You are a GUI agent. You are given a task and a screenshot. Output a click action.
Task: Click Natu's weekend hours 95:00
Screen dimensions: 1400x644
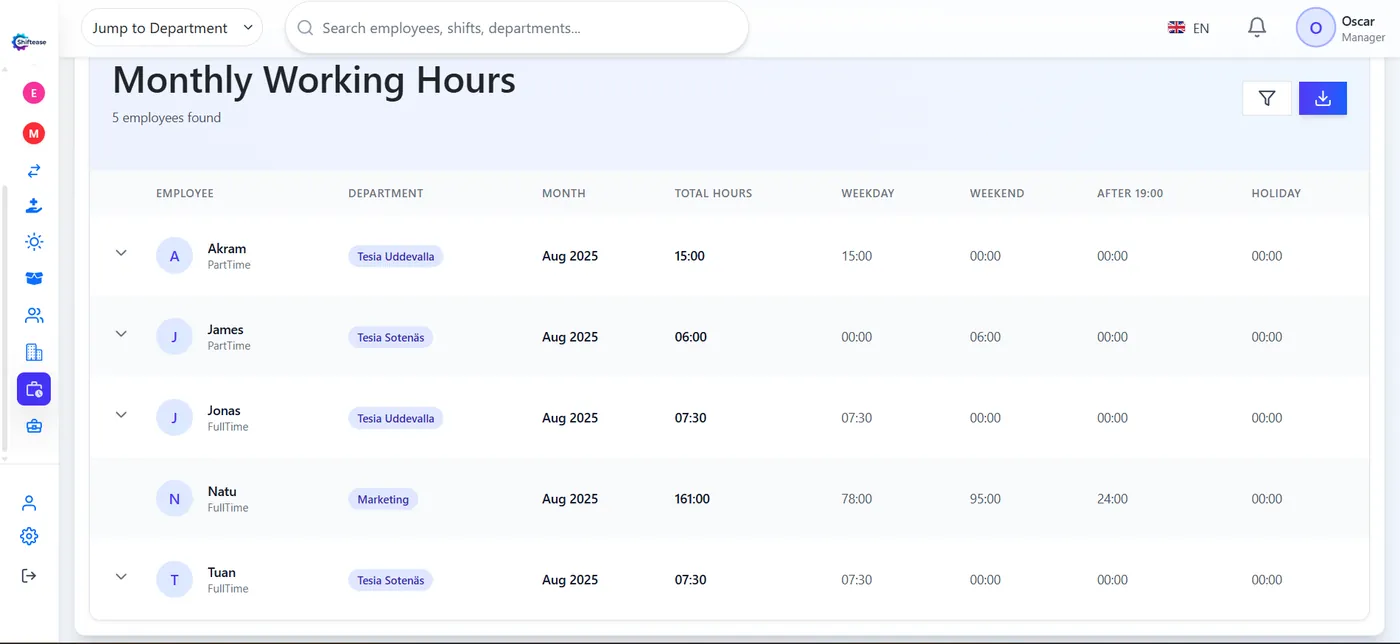coord(985,499)
